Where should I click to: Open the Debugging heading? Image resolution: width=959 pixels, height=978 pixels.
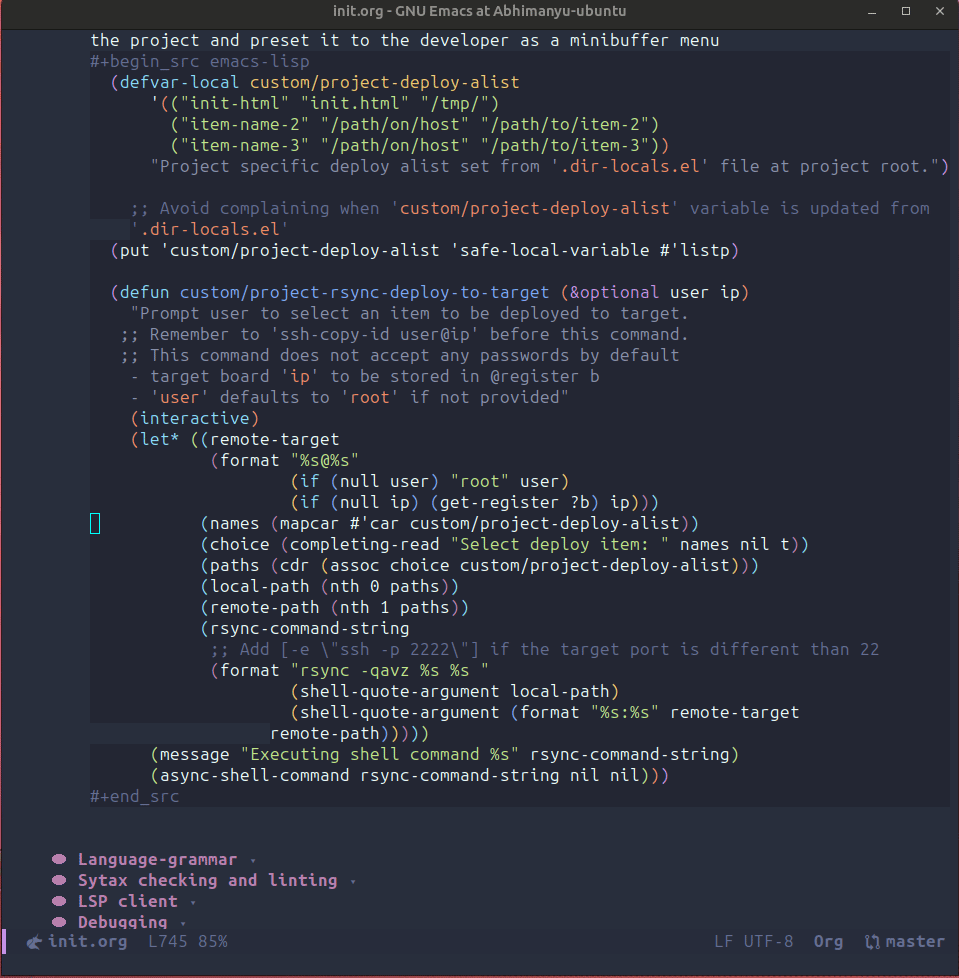pos(123,922)
